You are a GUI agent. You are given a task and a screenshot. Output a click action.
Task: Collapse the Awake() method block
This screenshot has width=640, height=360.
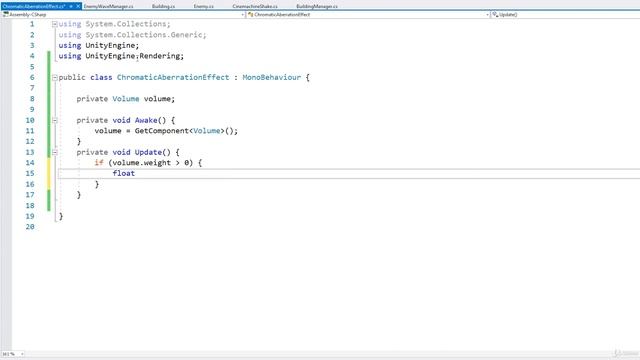point(54,120)
